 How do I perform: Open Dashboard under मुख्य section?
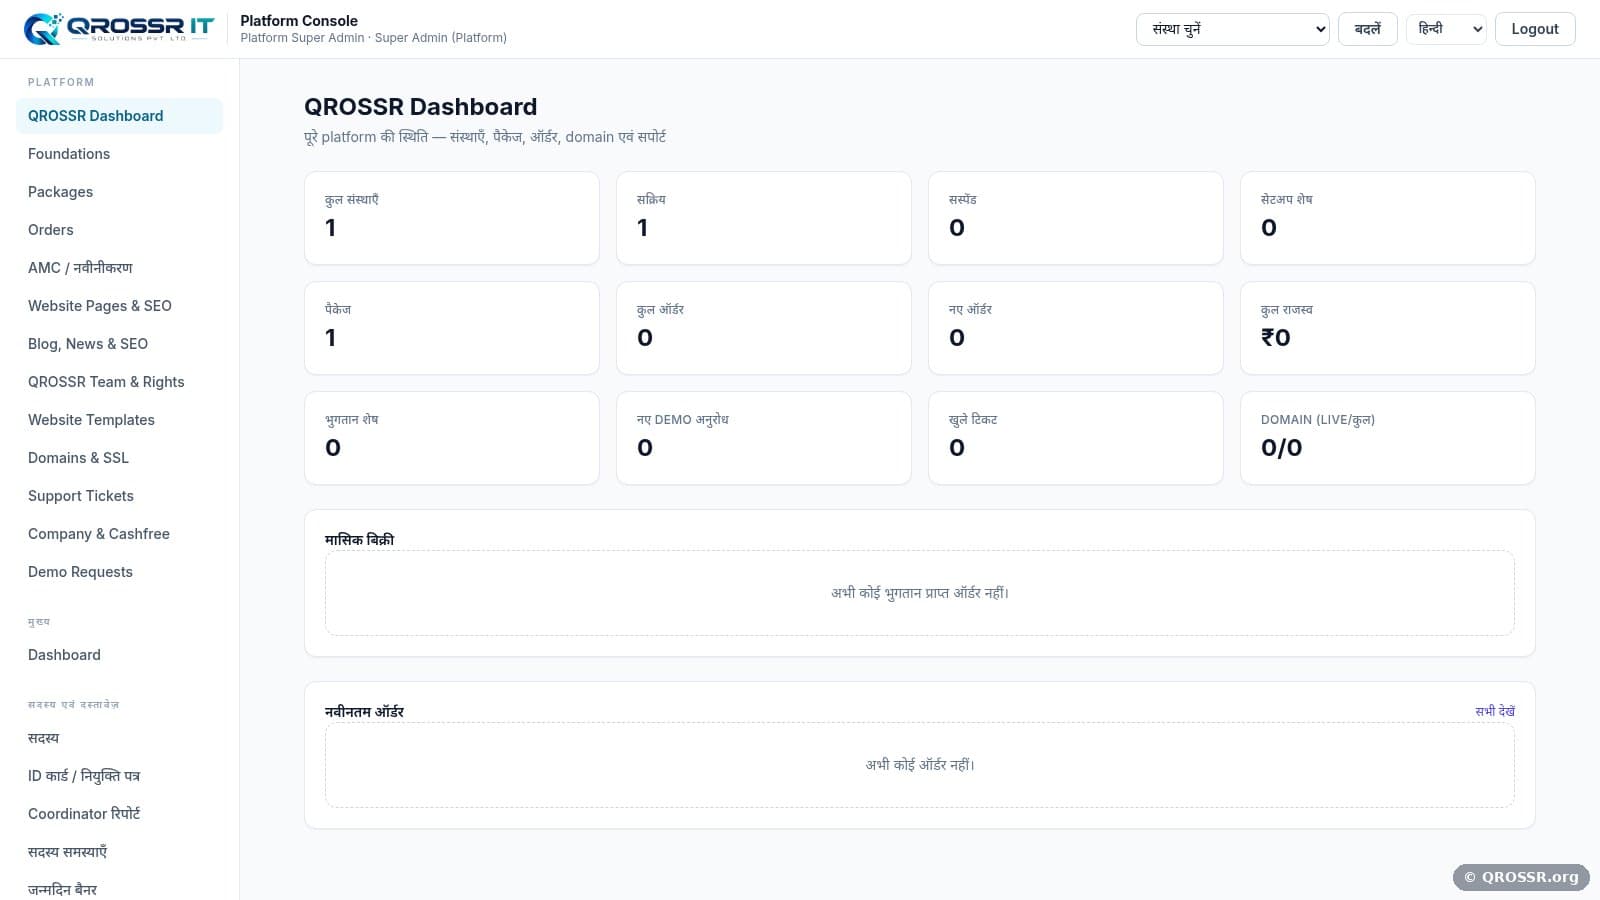click(119, 655)
